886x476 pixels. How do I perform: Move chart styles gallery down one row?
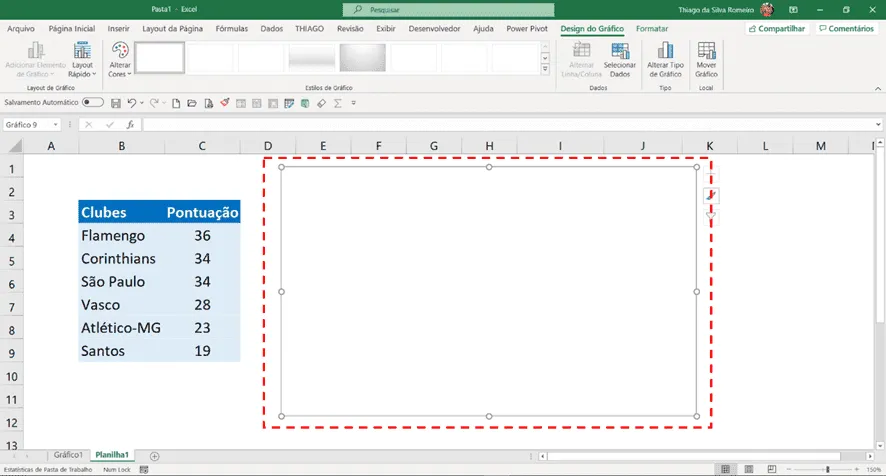click(545, 58)
